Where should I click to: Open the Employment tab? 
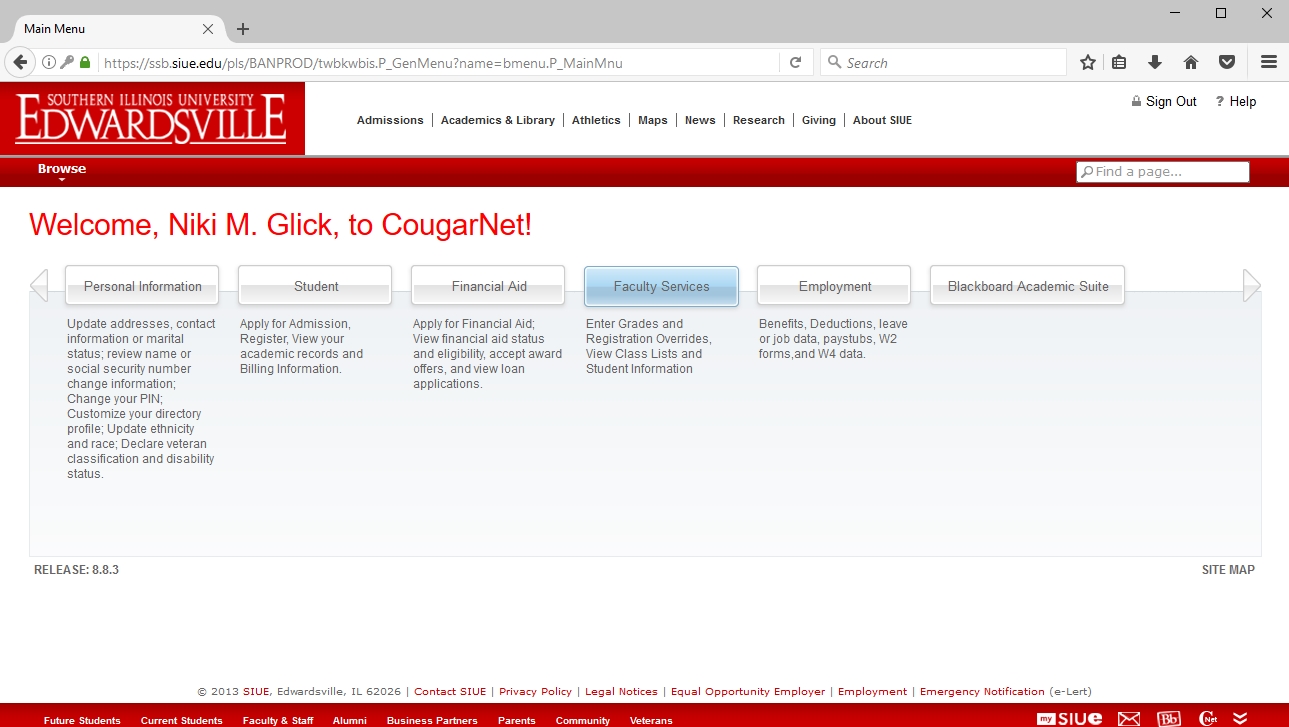834,286
